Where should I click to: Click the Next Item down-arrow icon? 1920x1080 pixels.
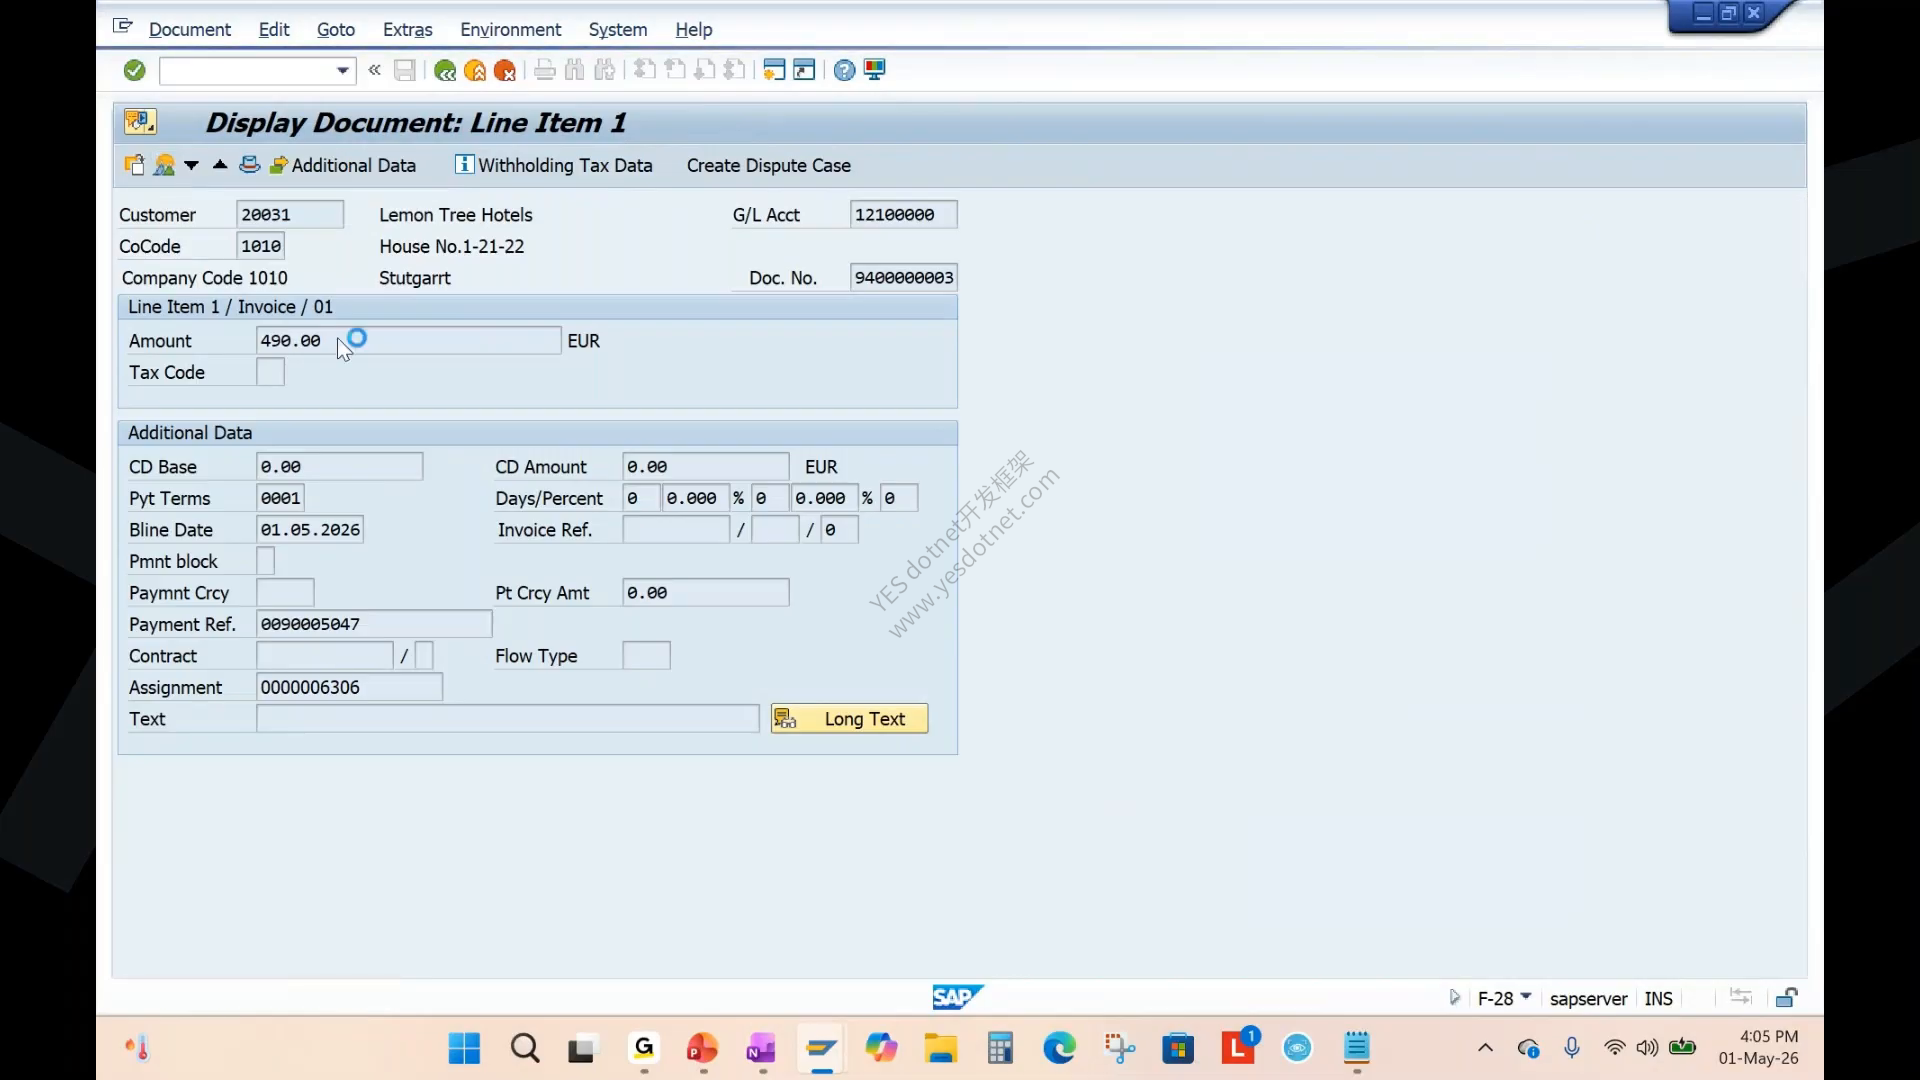[191, 165]
